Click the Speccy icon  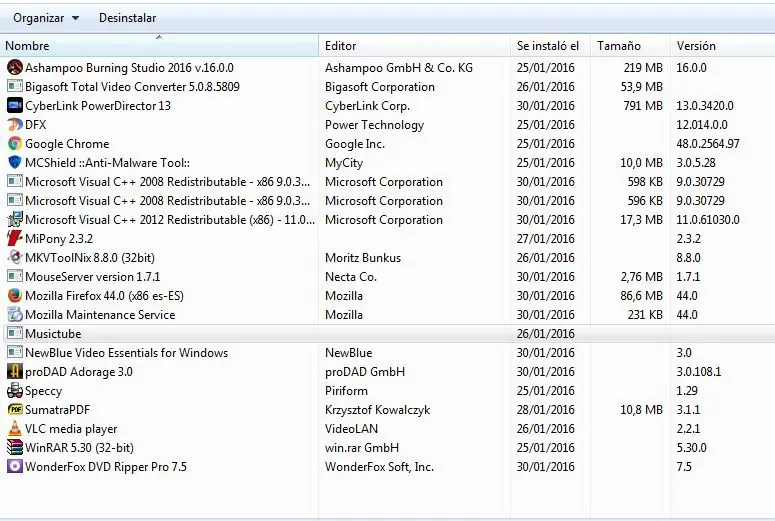coord(15,391)
